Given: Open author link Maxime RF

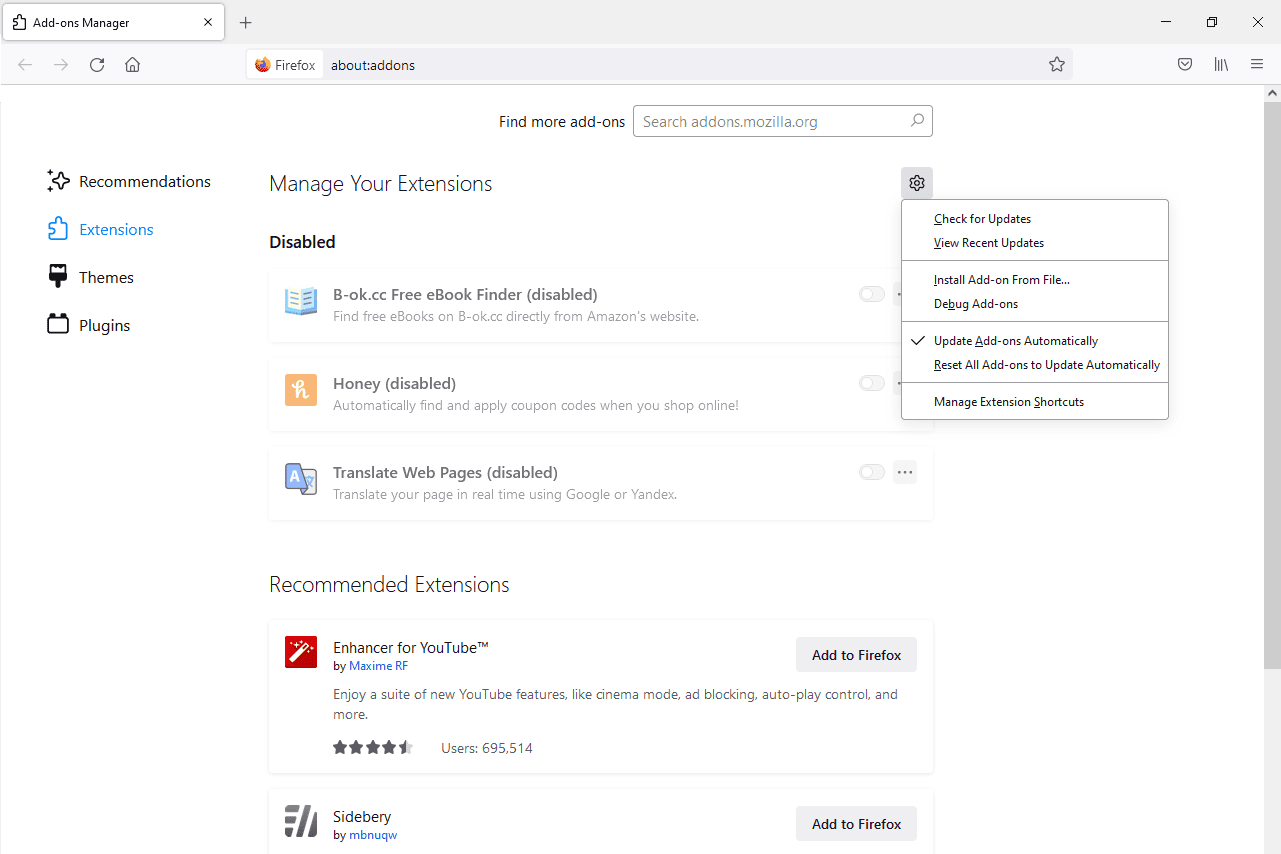Looking at the screenshot, I should click(x=378, y=666).
